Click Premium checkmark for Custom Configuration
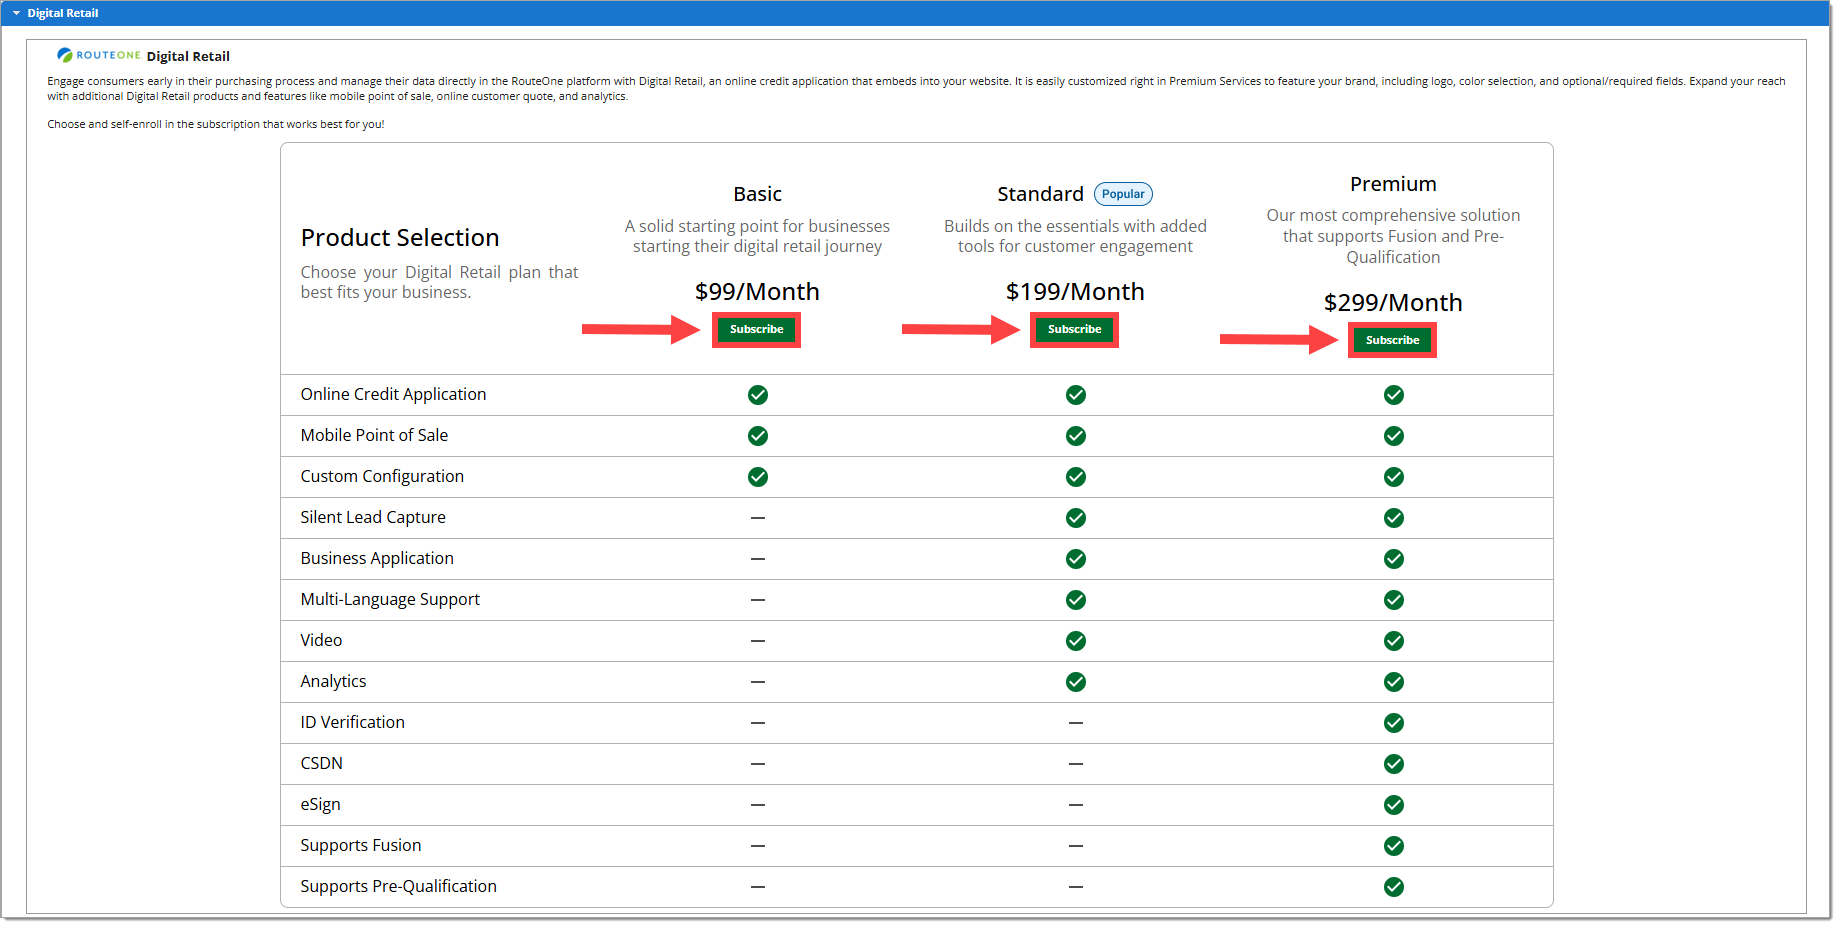The height and width of the screenshot is (925, 1837). (1393, 477)
